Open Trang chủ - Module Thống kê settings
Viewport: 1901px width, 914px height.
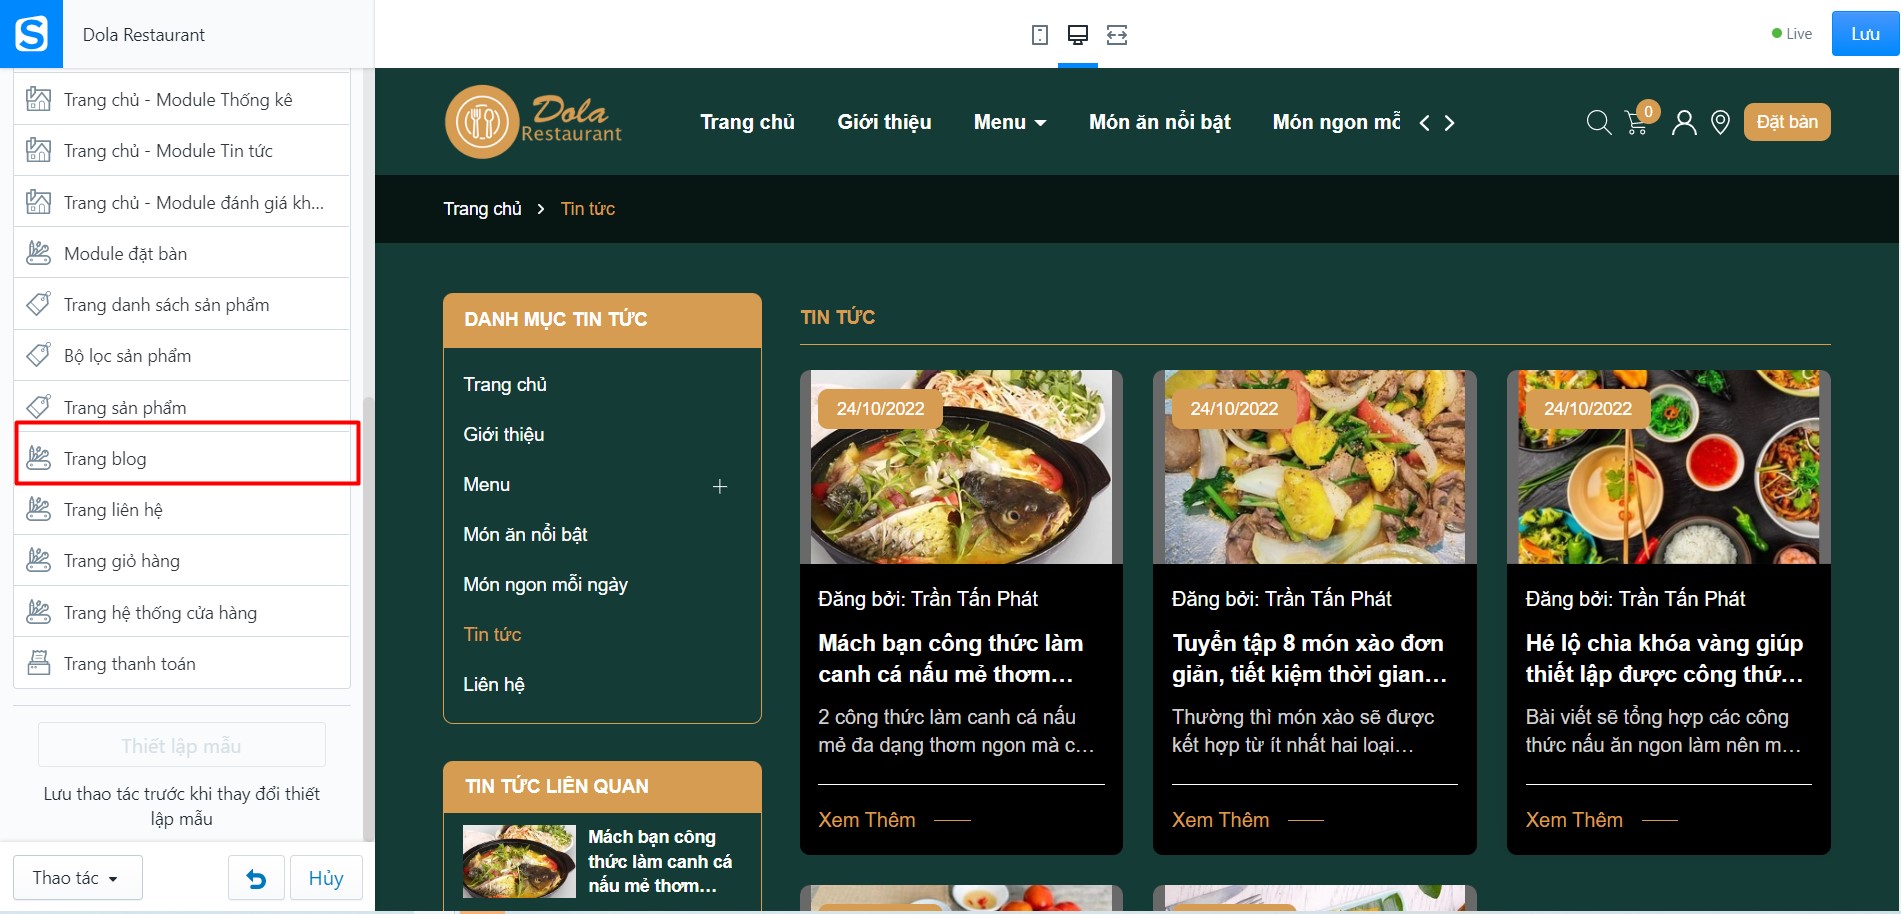coord(182,99)
